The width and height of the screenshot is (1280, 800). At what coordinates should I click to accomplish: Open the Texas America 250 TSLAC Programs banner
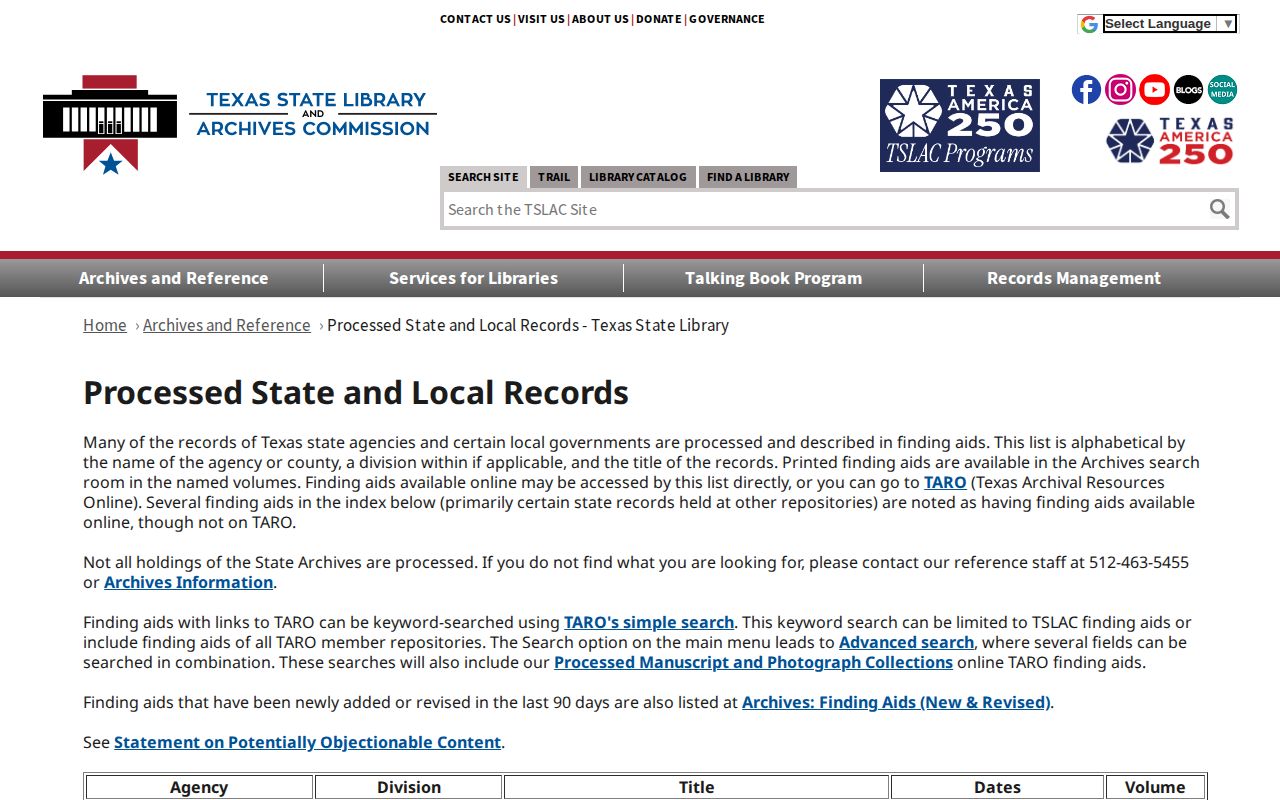[x=960, y=125]
